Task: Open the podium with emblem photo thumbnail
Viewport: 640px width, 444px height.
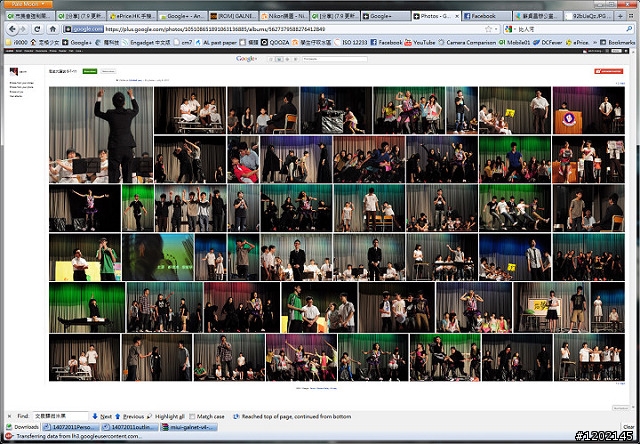Action: [x=589, y=110]
